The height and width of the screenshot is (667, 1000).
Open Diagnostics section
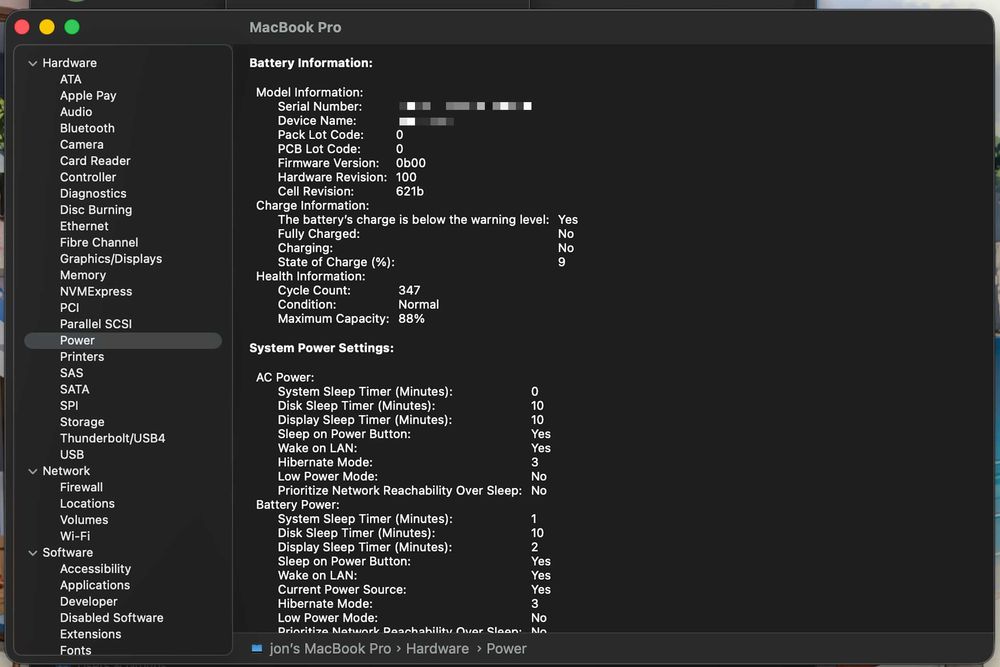click(93, 193)
